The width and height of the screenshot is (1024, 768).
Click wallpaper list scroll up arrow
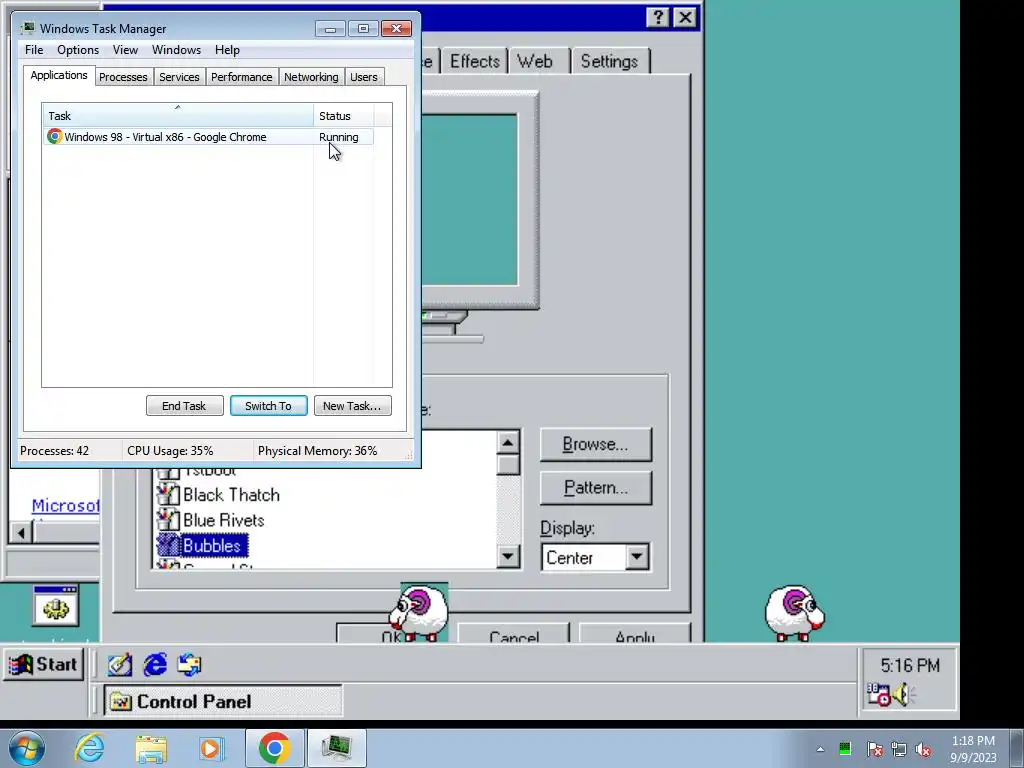(508, 442)
